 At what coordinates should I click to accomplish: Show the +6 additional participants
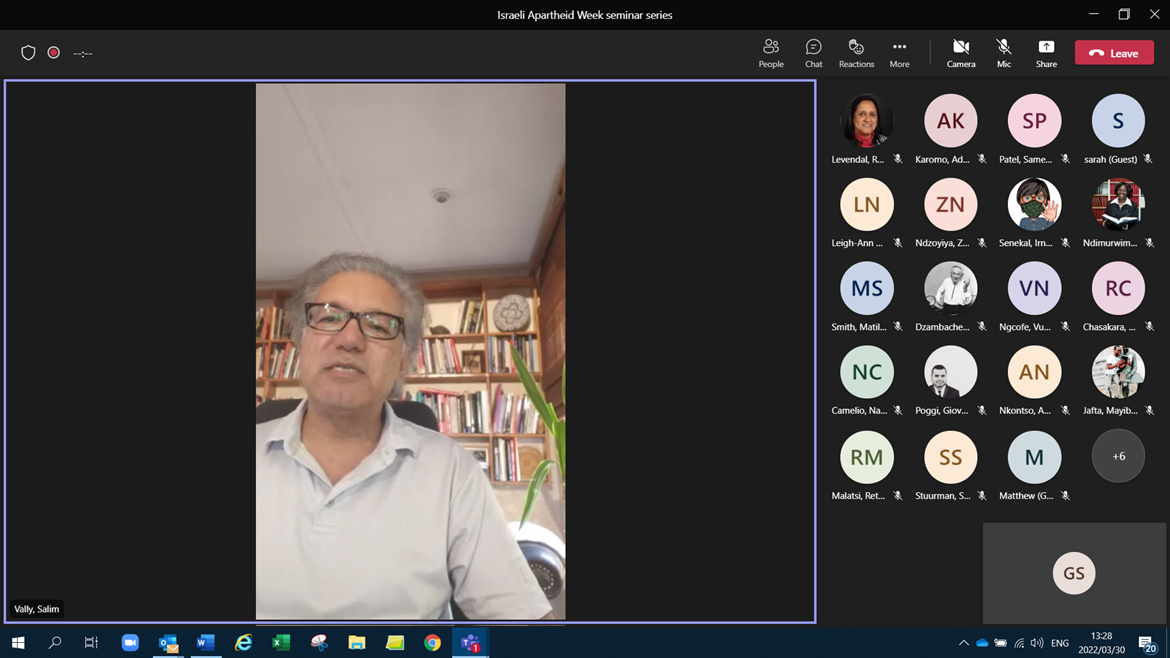click(1118, 457)
